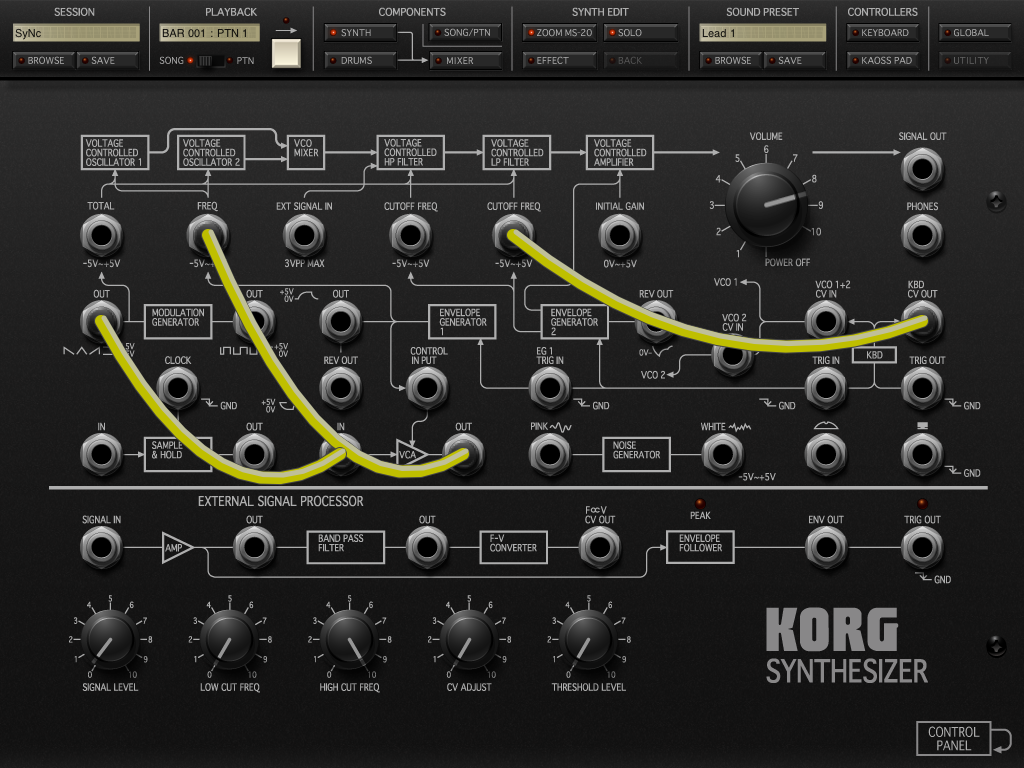
Task: Open the Kaoss Pad controller
Action: [883, 61]
